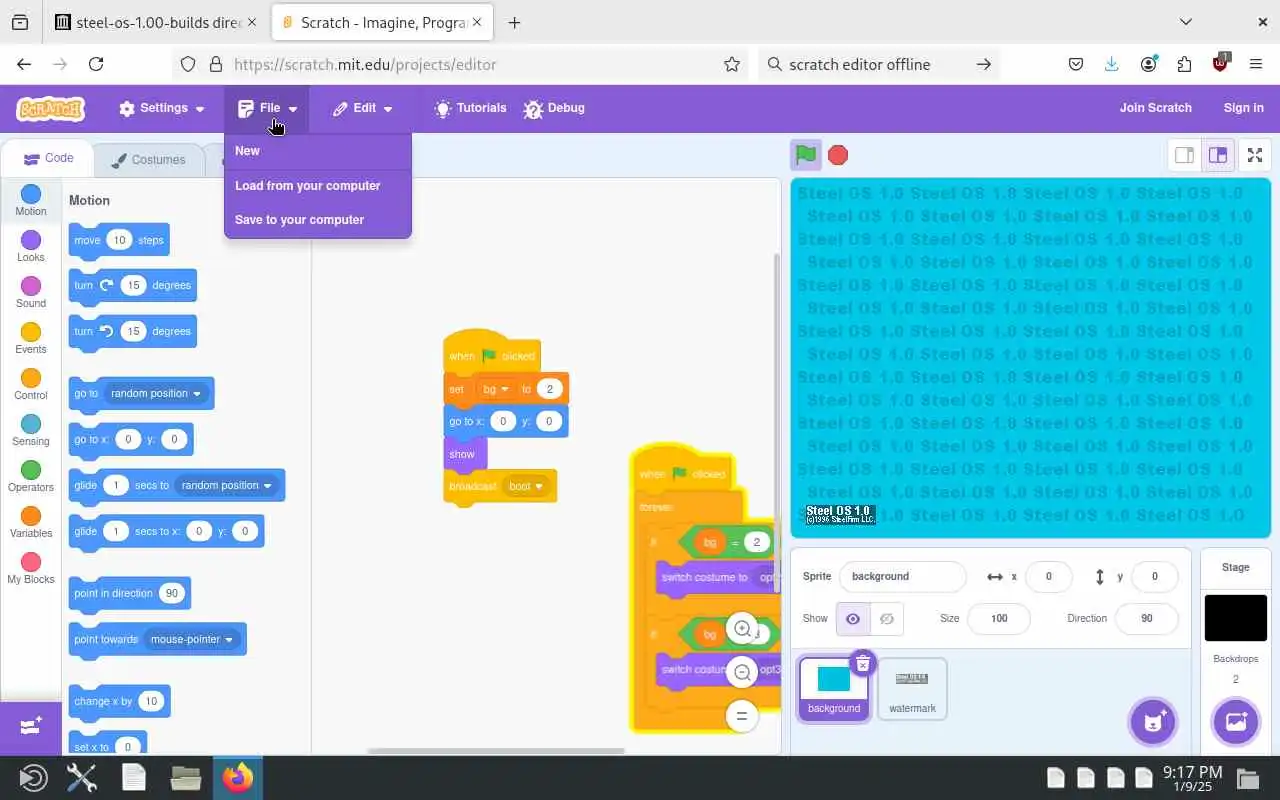Click the red stop sign button
This screenshot has height=800, width=1280.
click(x=838, y=155)
